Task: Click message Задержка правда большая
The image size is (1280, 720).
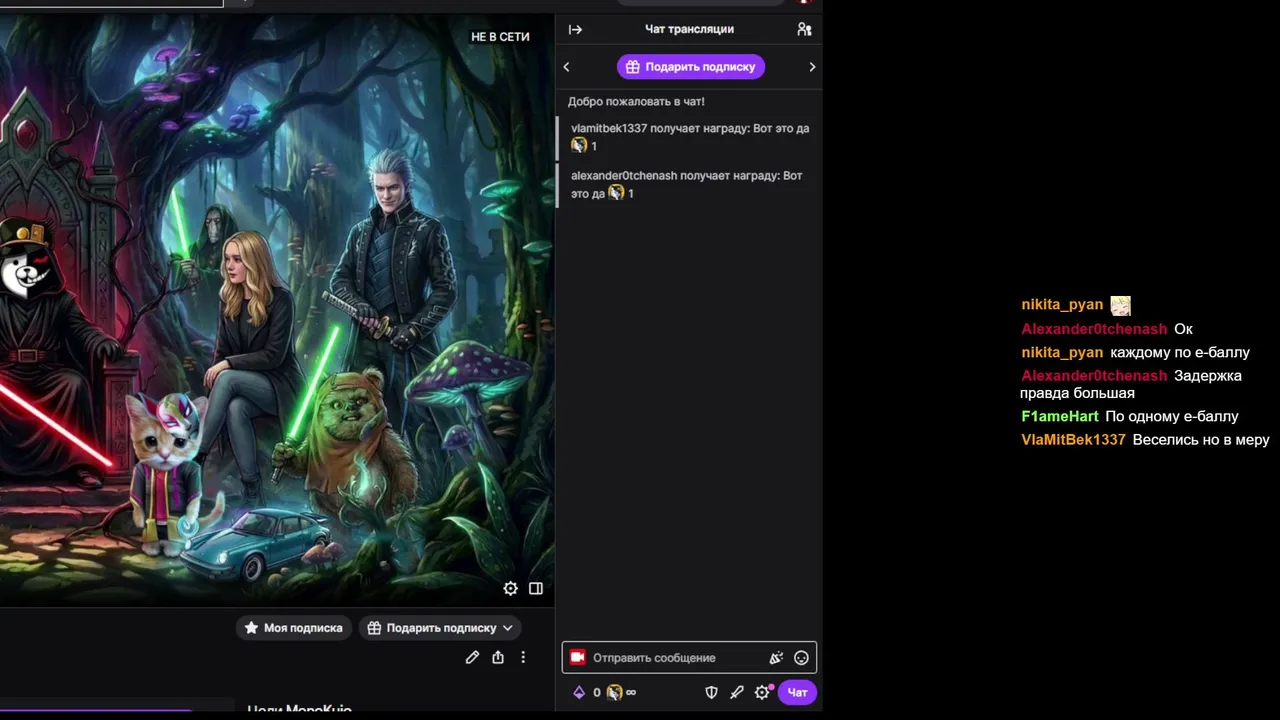Action: (1131, 384)
